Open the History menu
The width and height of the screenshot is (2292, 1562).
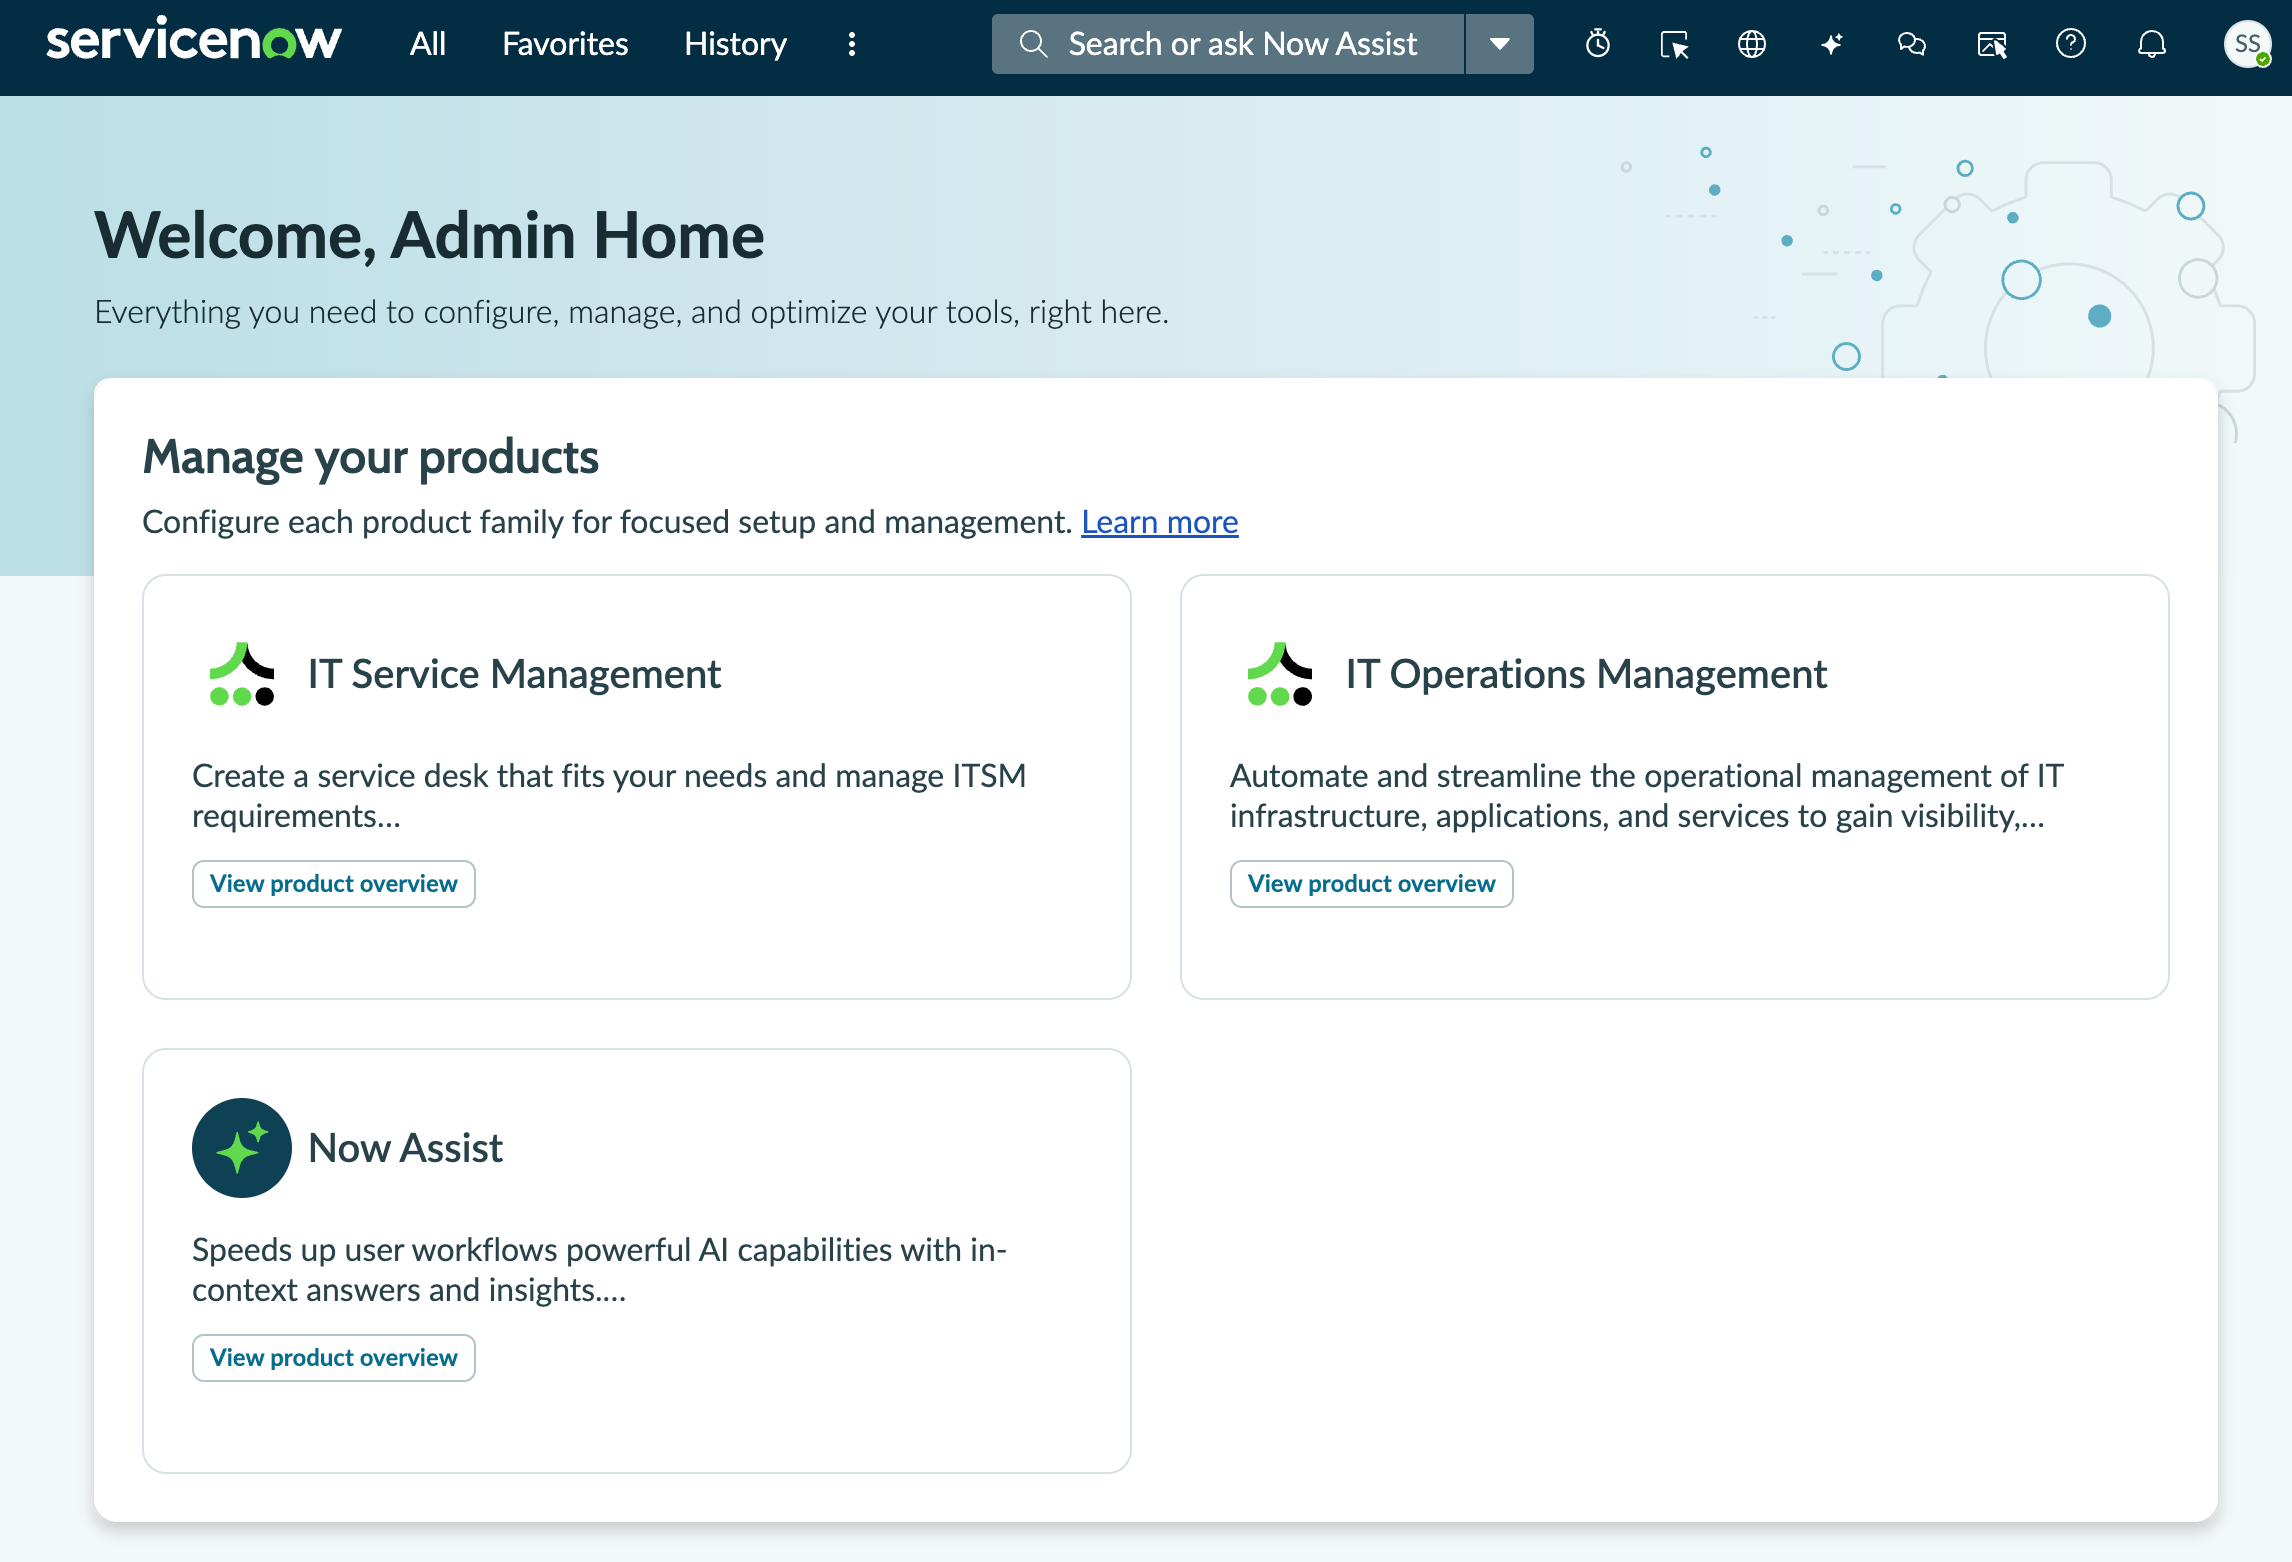click(735, 44)
